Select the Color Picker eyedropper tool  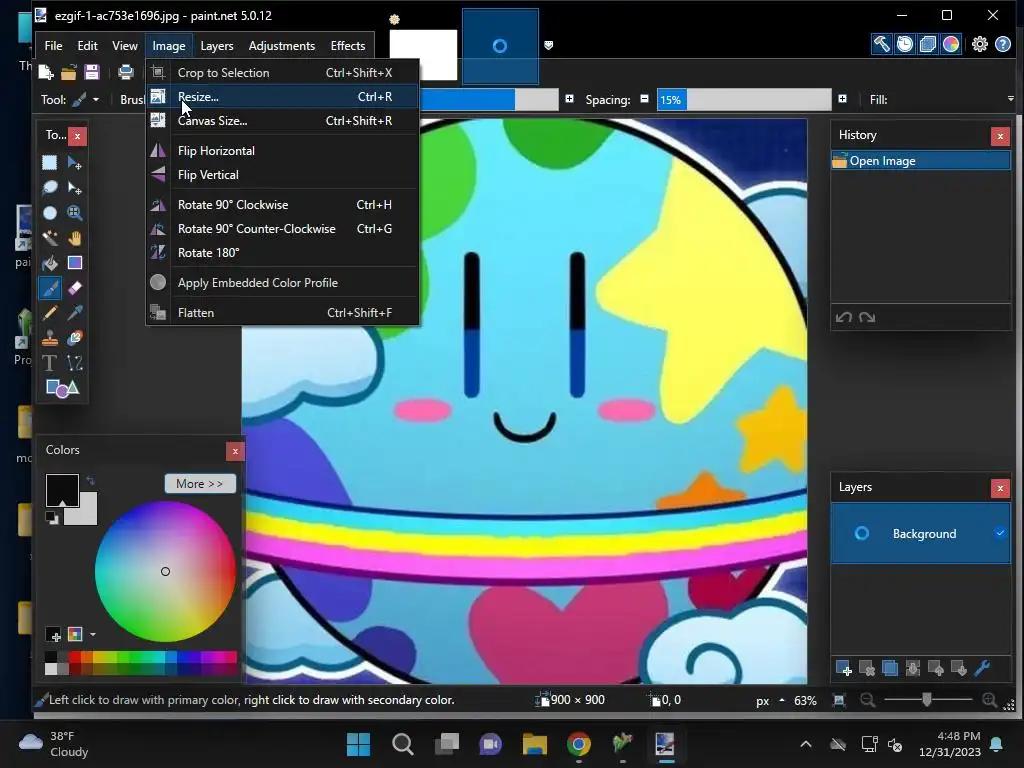(74, 313)
